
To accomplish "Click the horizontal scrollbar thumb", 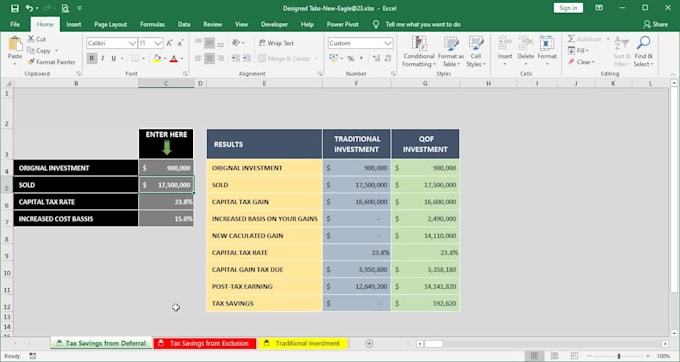I will point(434,344).
